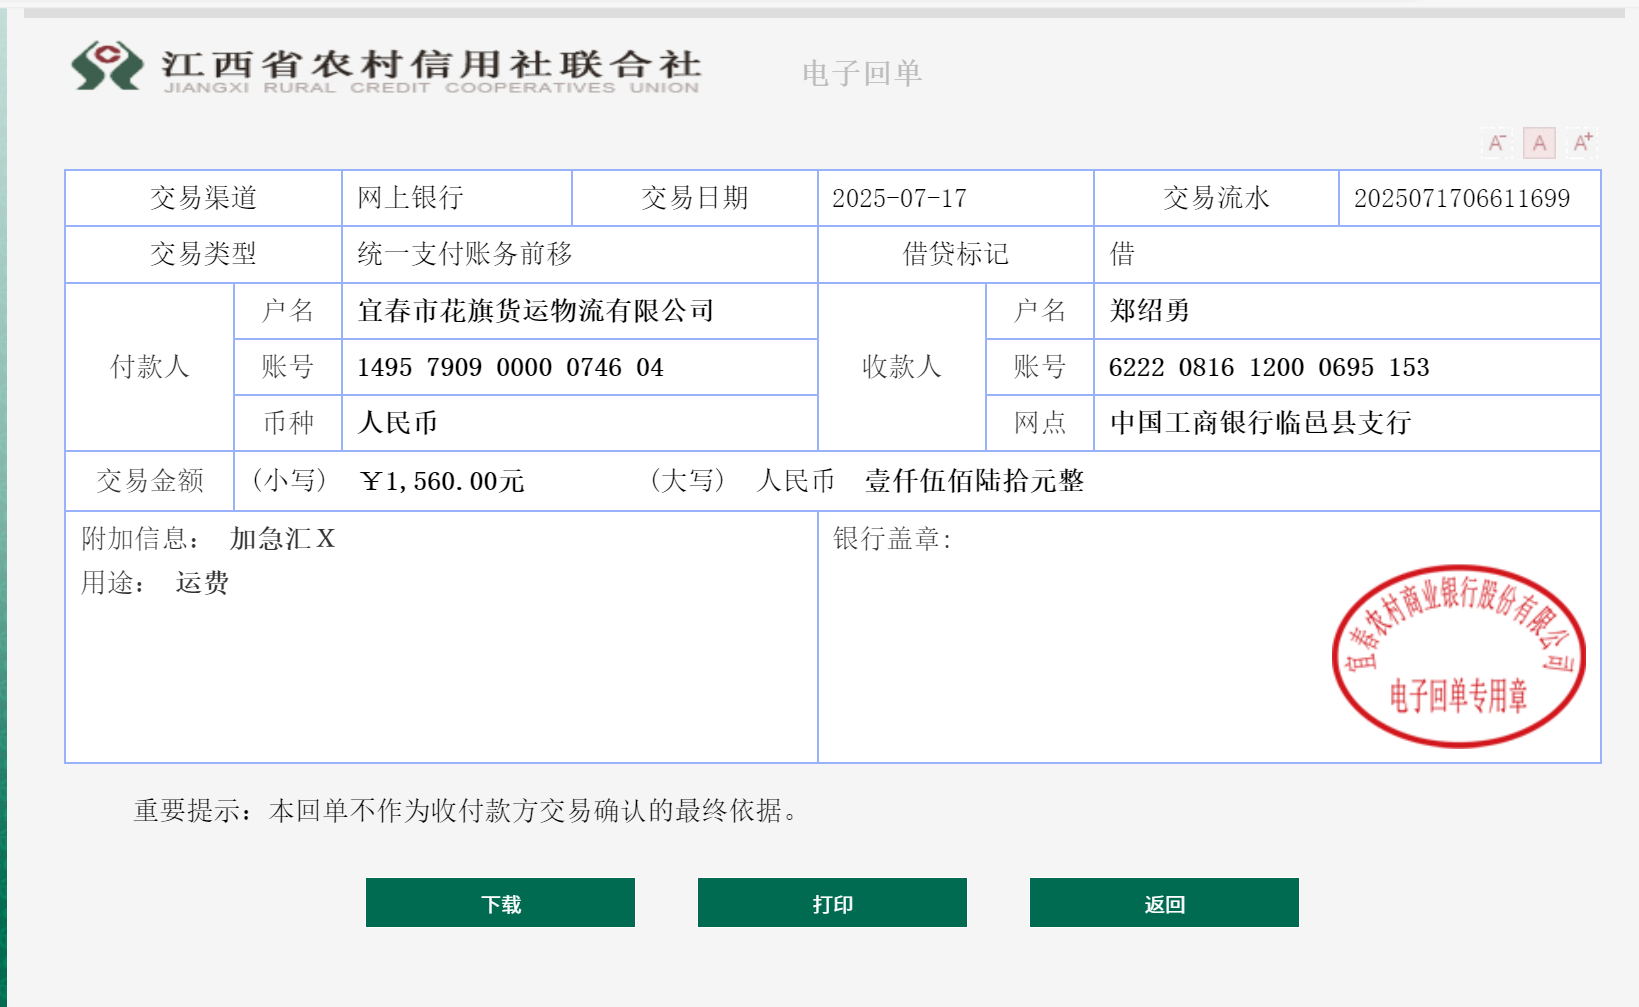
Task: Decrease font size with A- icon
Action: (x=1497, y=143)
